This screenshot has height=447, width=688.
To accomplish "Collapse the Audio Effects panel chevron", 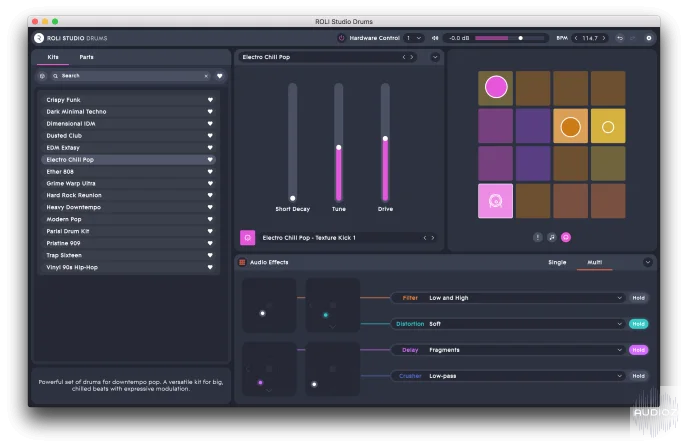I will pyautogui.click(x=648, y=262).
